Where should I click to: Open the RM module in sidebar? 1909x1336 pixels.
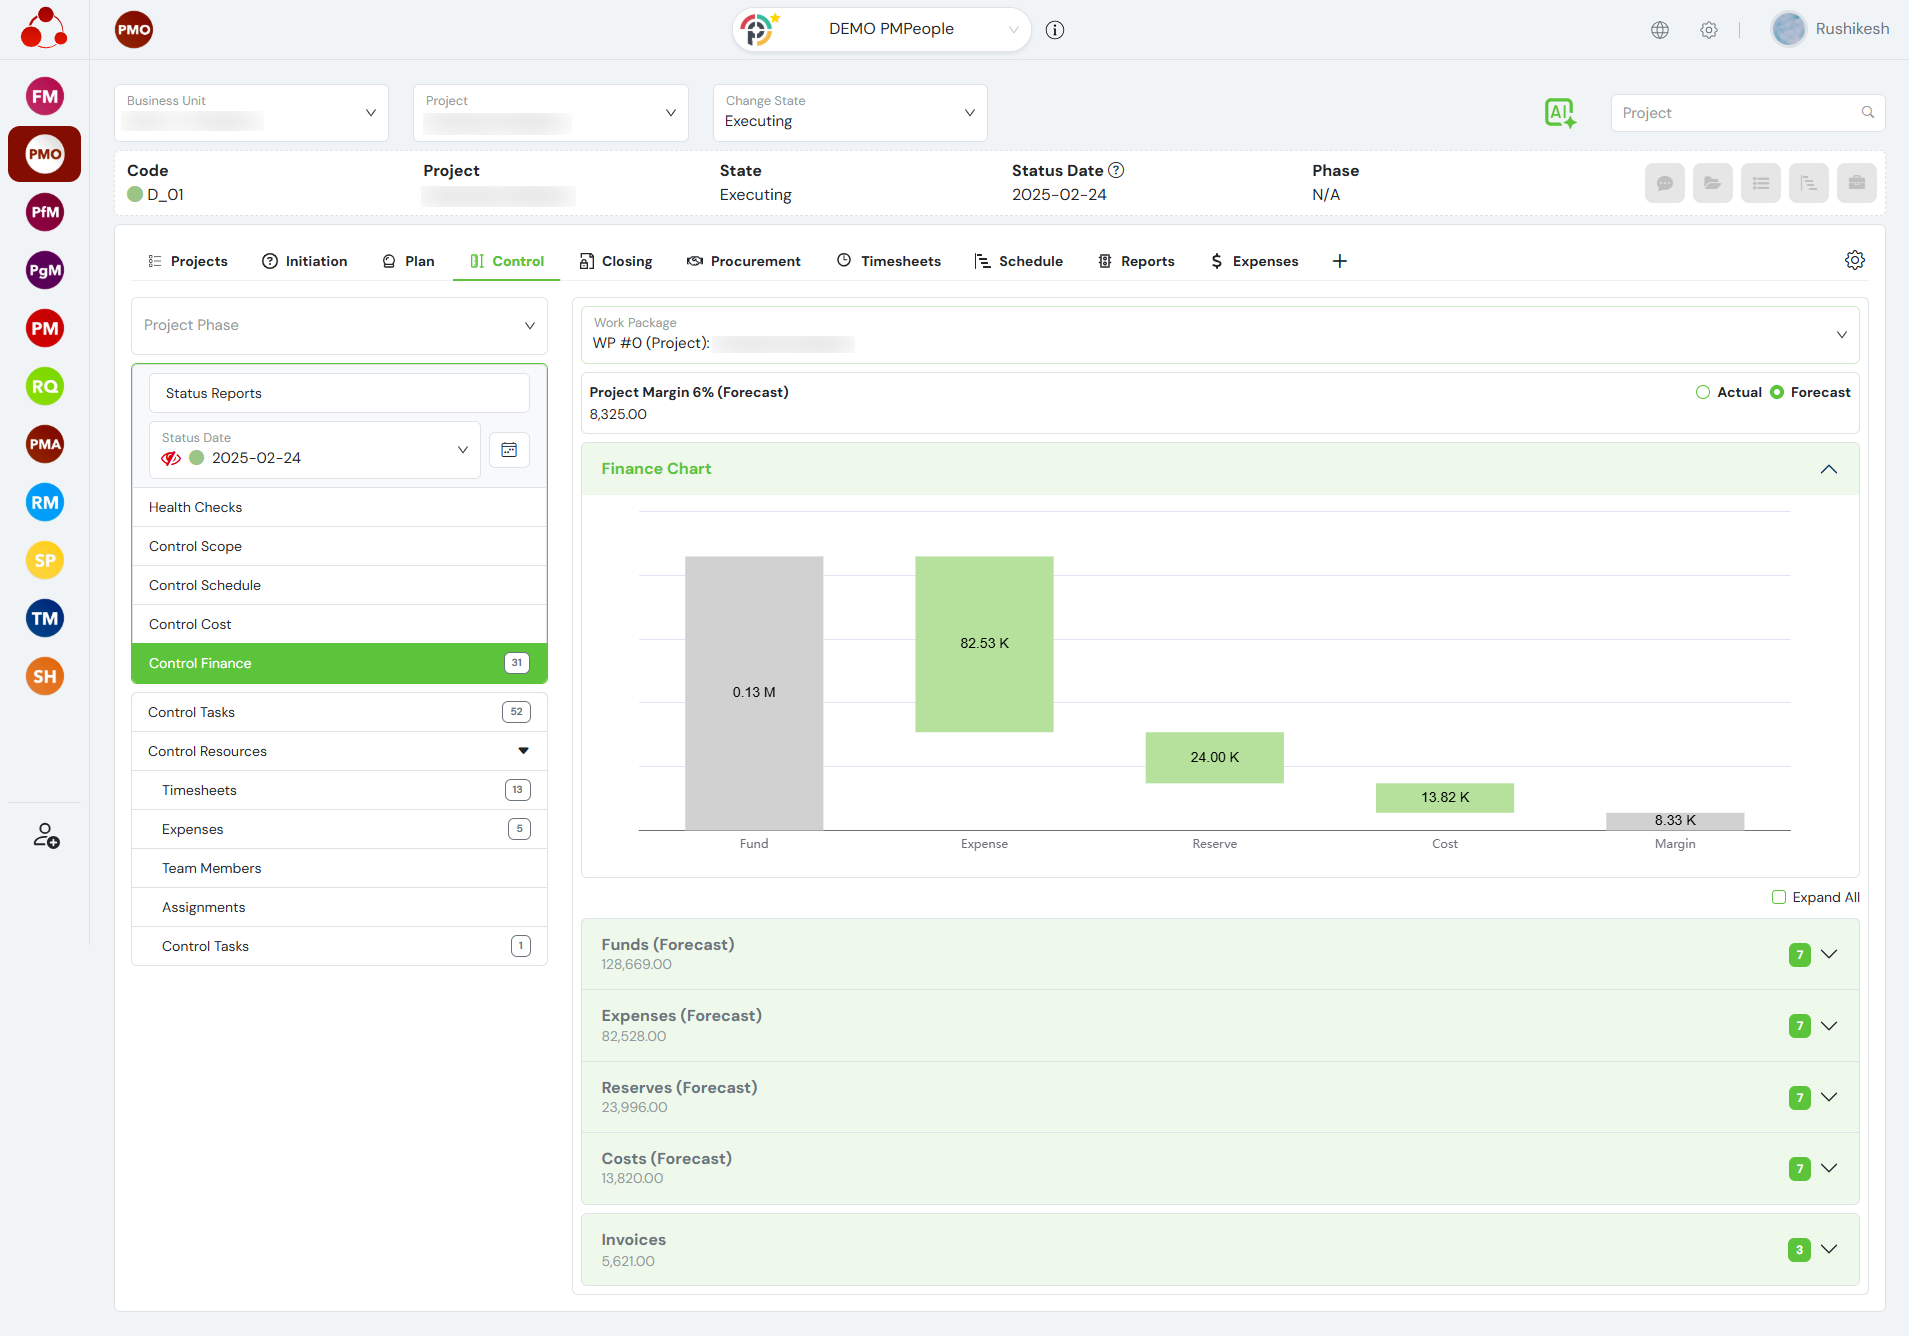coord(45,503)
